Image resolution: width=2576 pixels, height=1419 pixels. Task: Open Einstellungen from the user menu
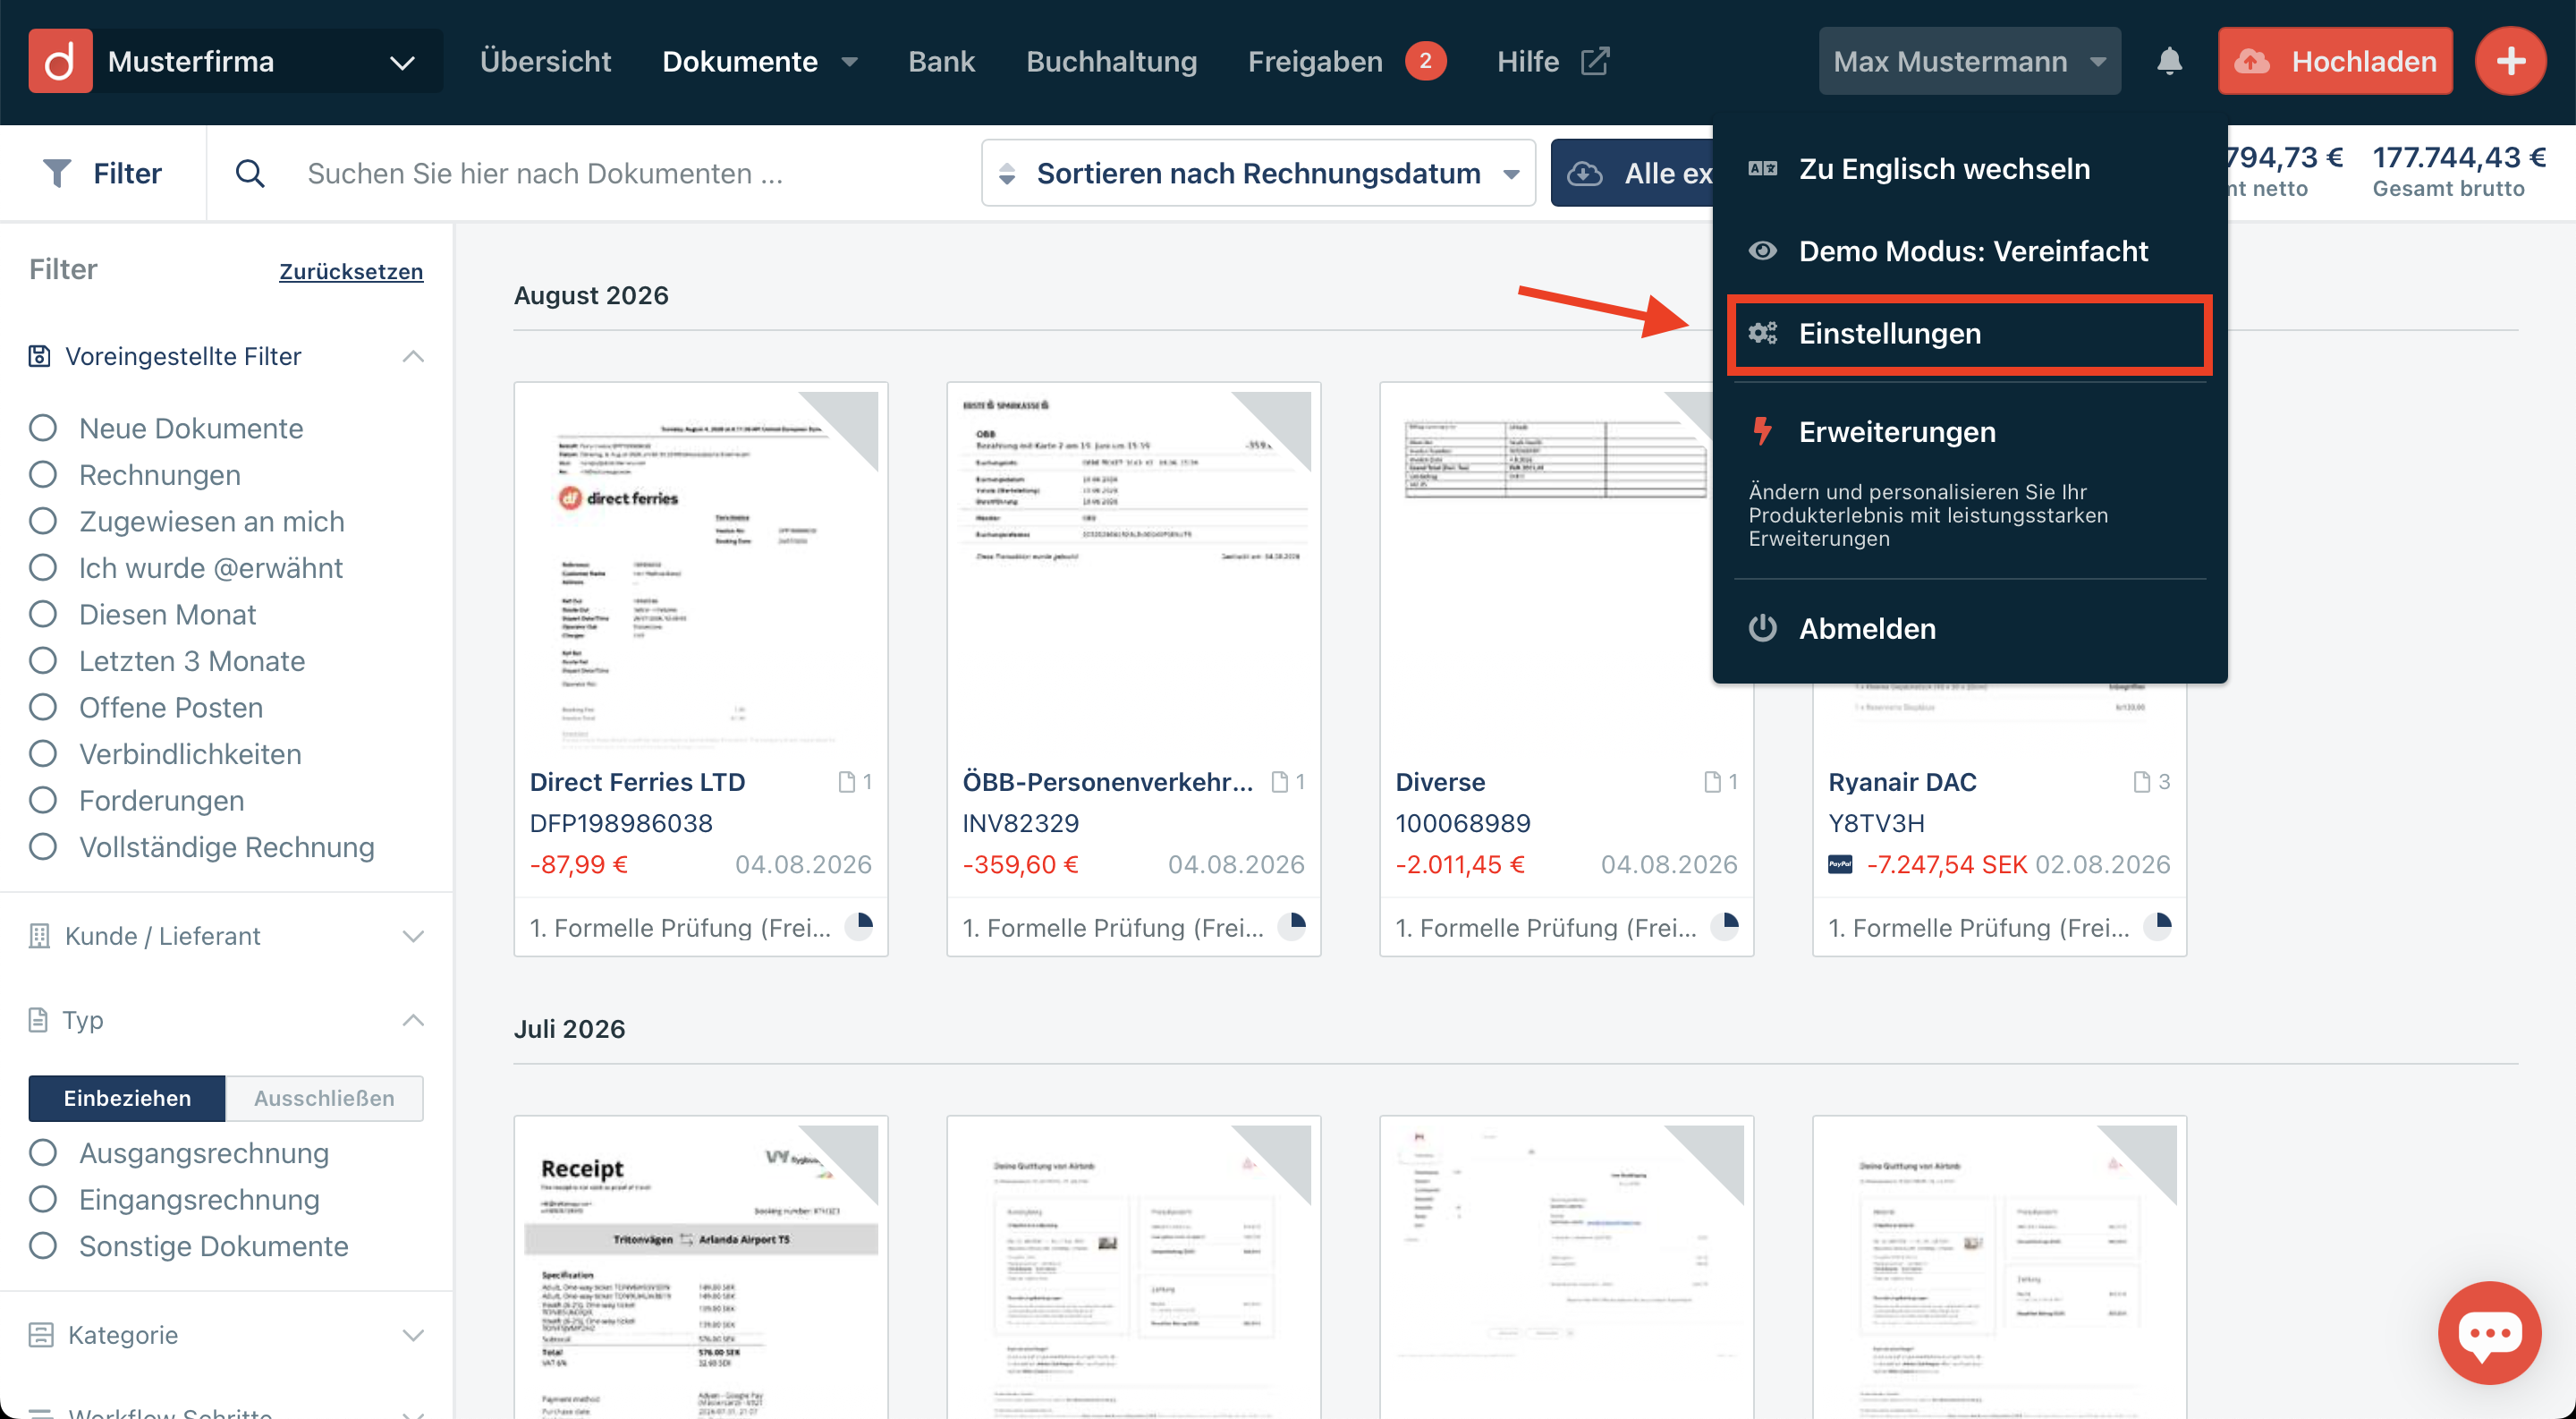coord(1968,333)
